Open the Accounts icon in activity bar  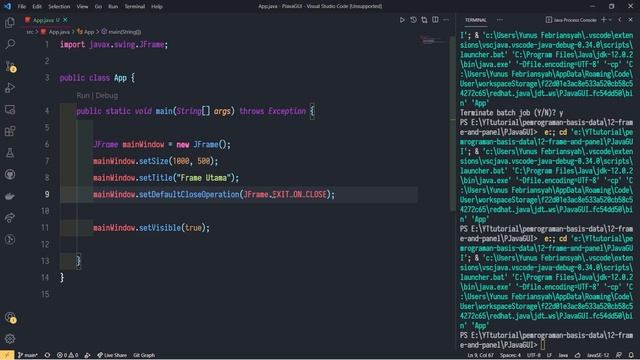[x=10, y=318]
